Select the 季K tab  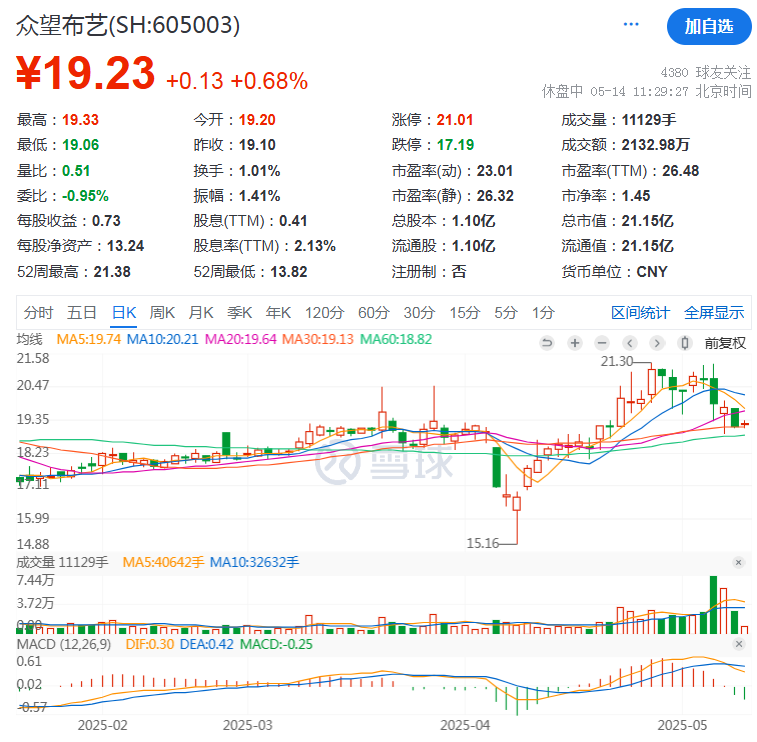(239, 313)
